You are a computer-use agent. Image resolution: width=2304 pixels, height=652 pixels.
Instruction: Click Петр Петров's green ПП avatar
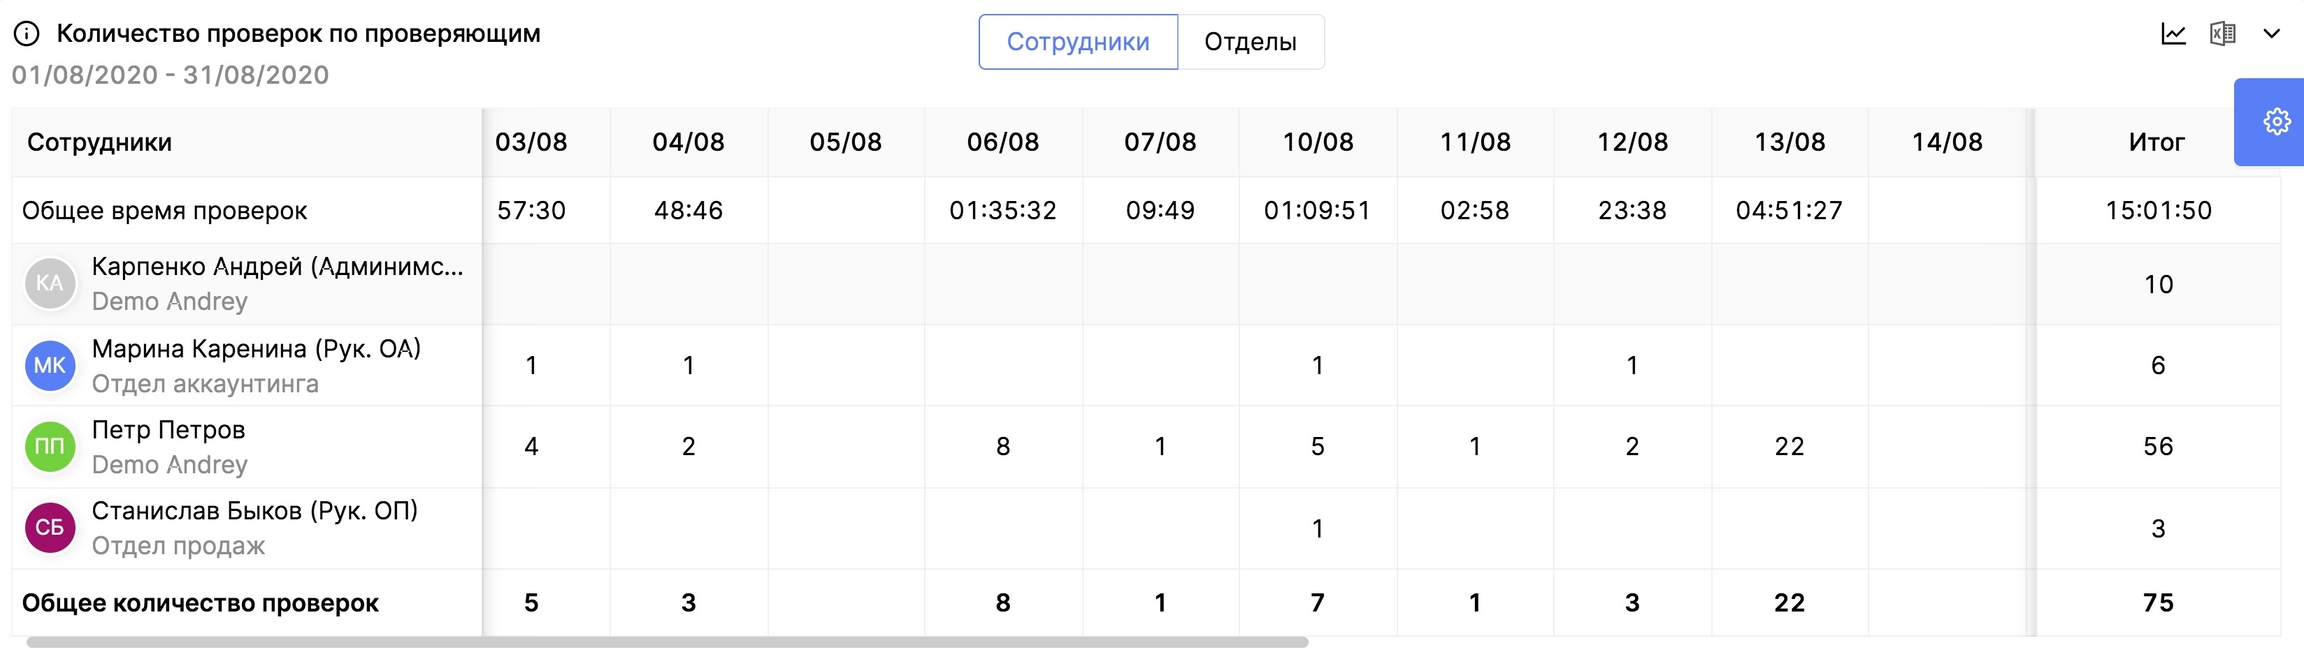tap(50, 447)
